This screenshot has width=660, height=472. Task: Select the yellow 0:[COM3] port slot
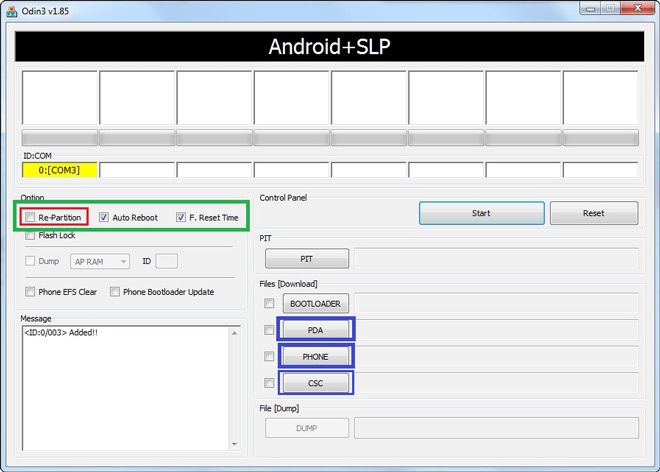(x=59, y=170)
